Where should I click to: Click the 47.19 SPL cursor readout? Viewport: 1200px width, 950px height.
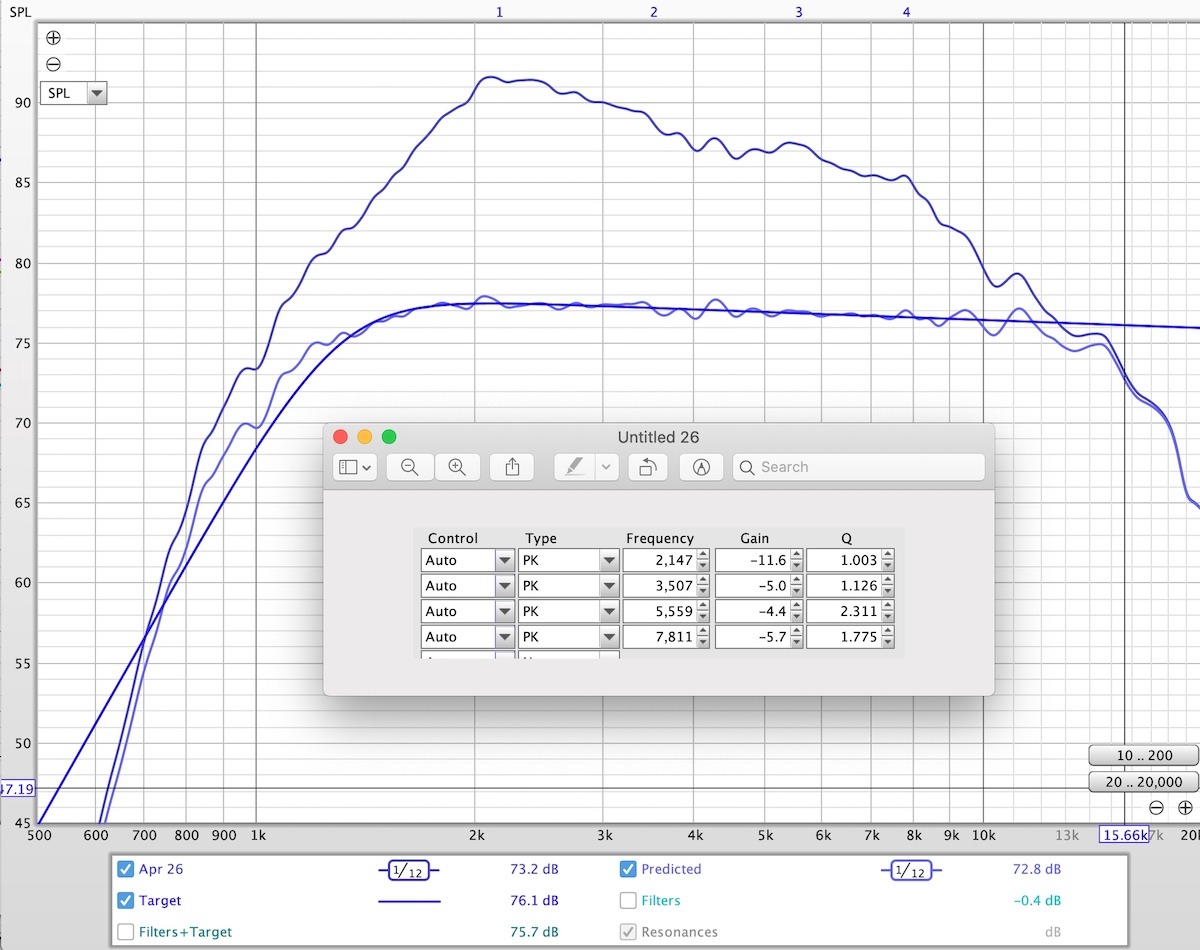[x=18, y=789]
